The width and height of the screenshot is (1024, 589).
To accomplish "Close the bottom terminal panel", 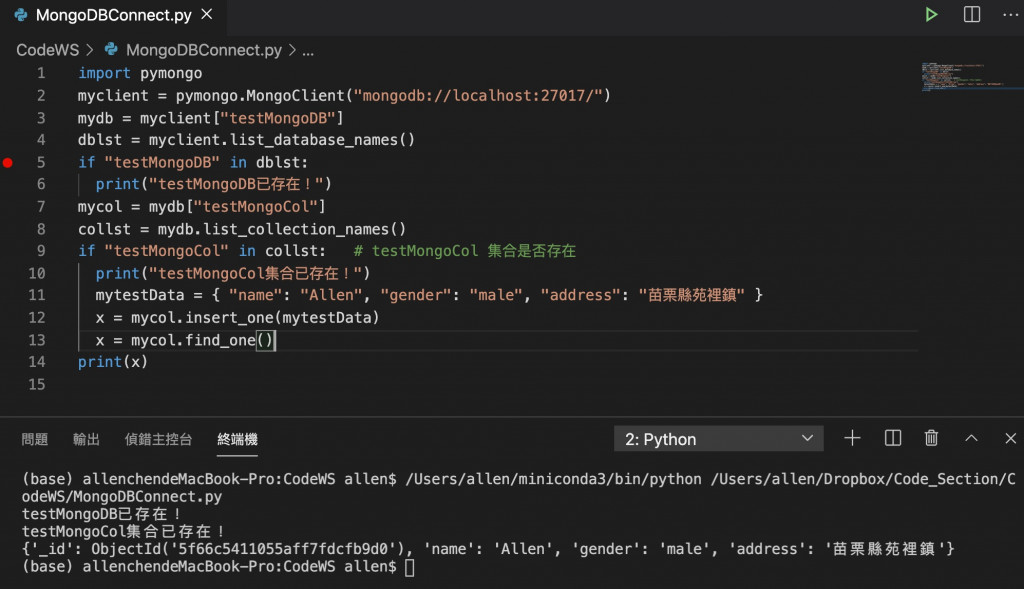I will point(1010,438).
